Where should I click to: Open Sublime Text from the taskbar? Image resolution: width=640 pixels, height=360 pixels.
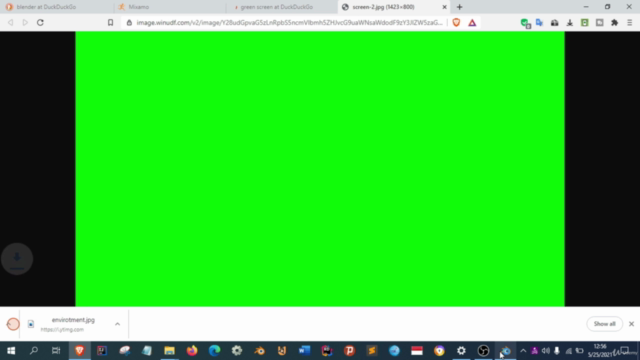click(371, 351)
